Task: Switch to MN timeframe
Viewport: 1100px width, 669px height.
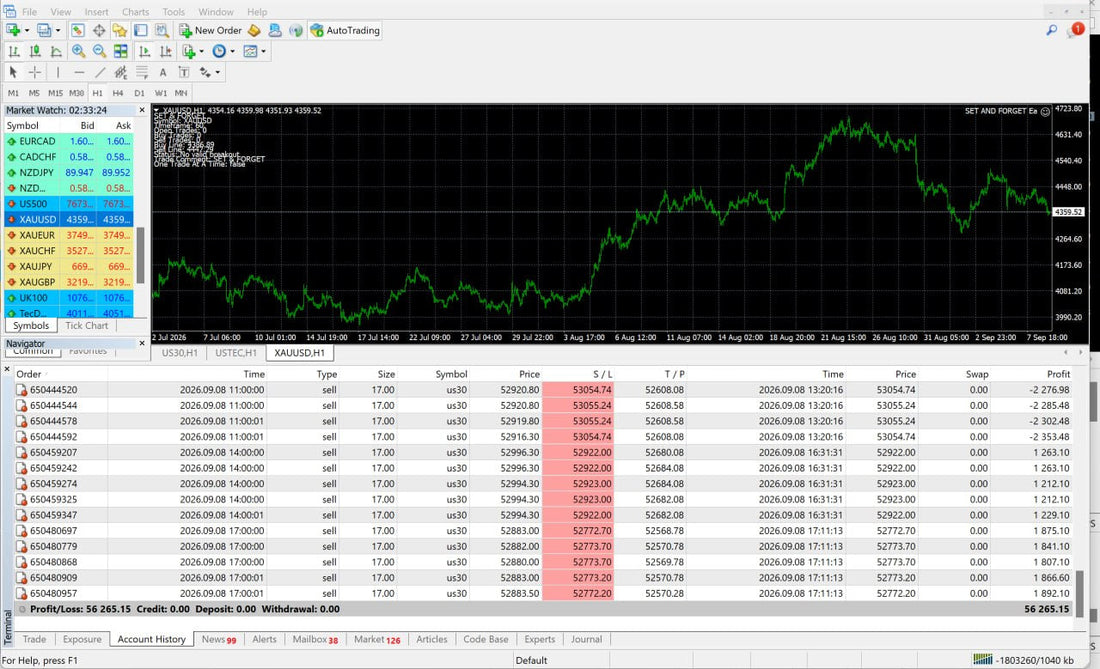Action: (x=181, y=93)
